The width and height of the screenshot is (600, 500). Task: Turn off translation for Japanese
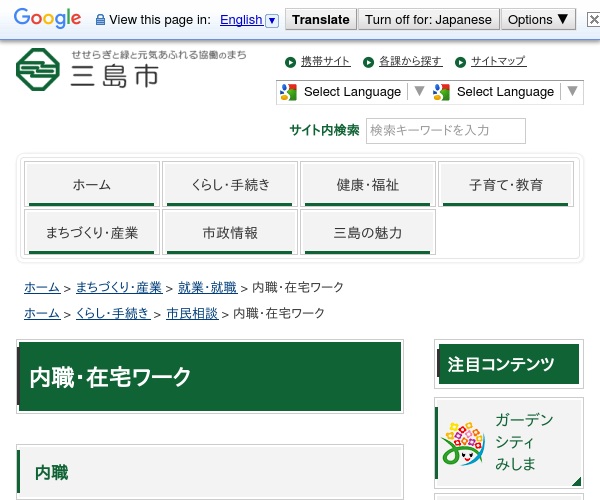428,20
